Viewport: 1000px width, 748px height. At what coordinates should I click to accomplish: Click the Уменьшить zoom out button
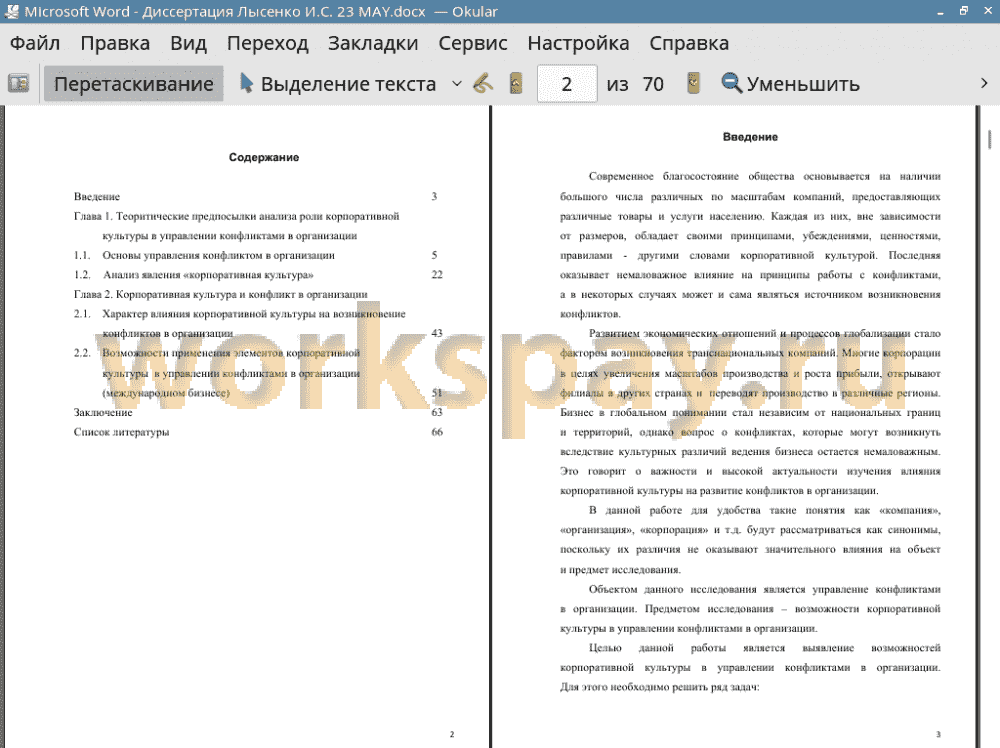click(790, 84)
